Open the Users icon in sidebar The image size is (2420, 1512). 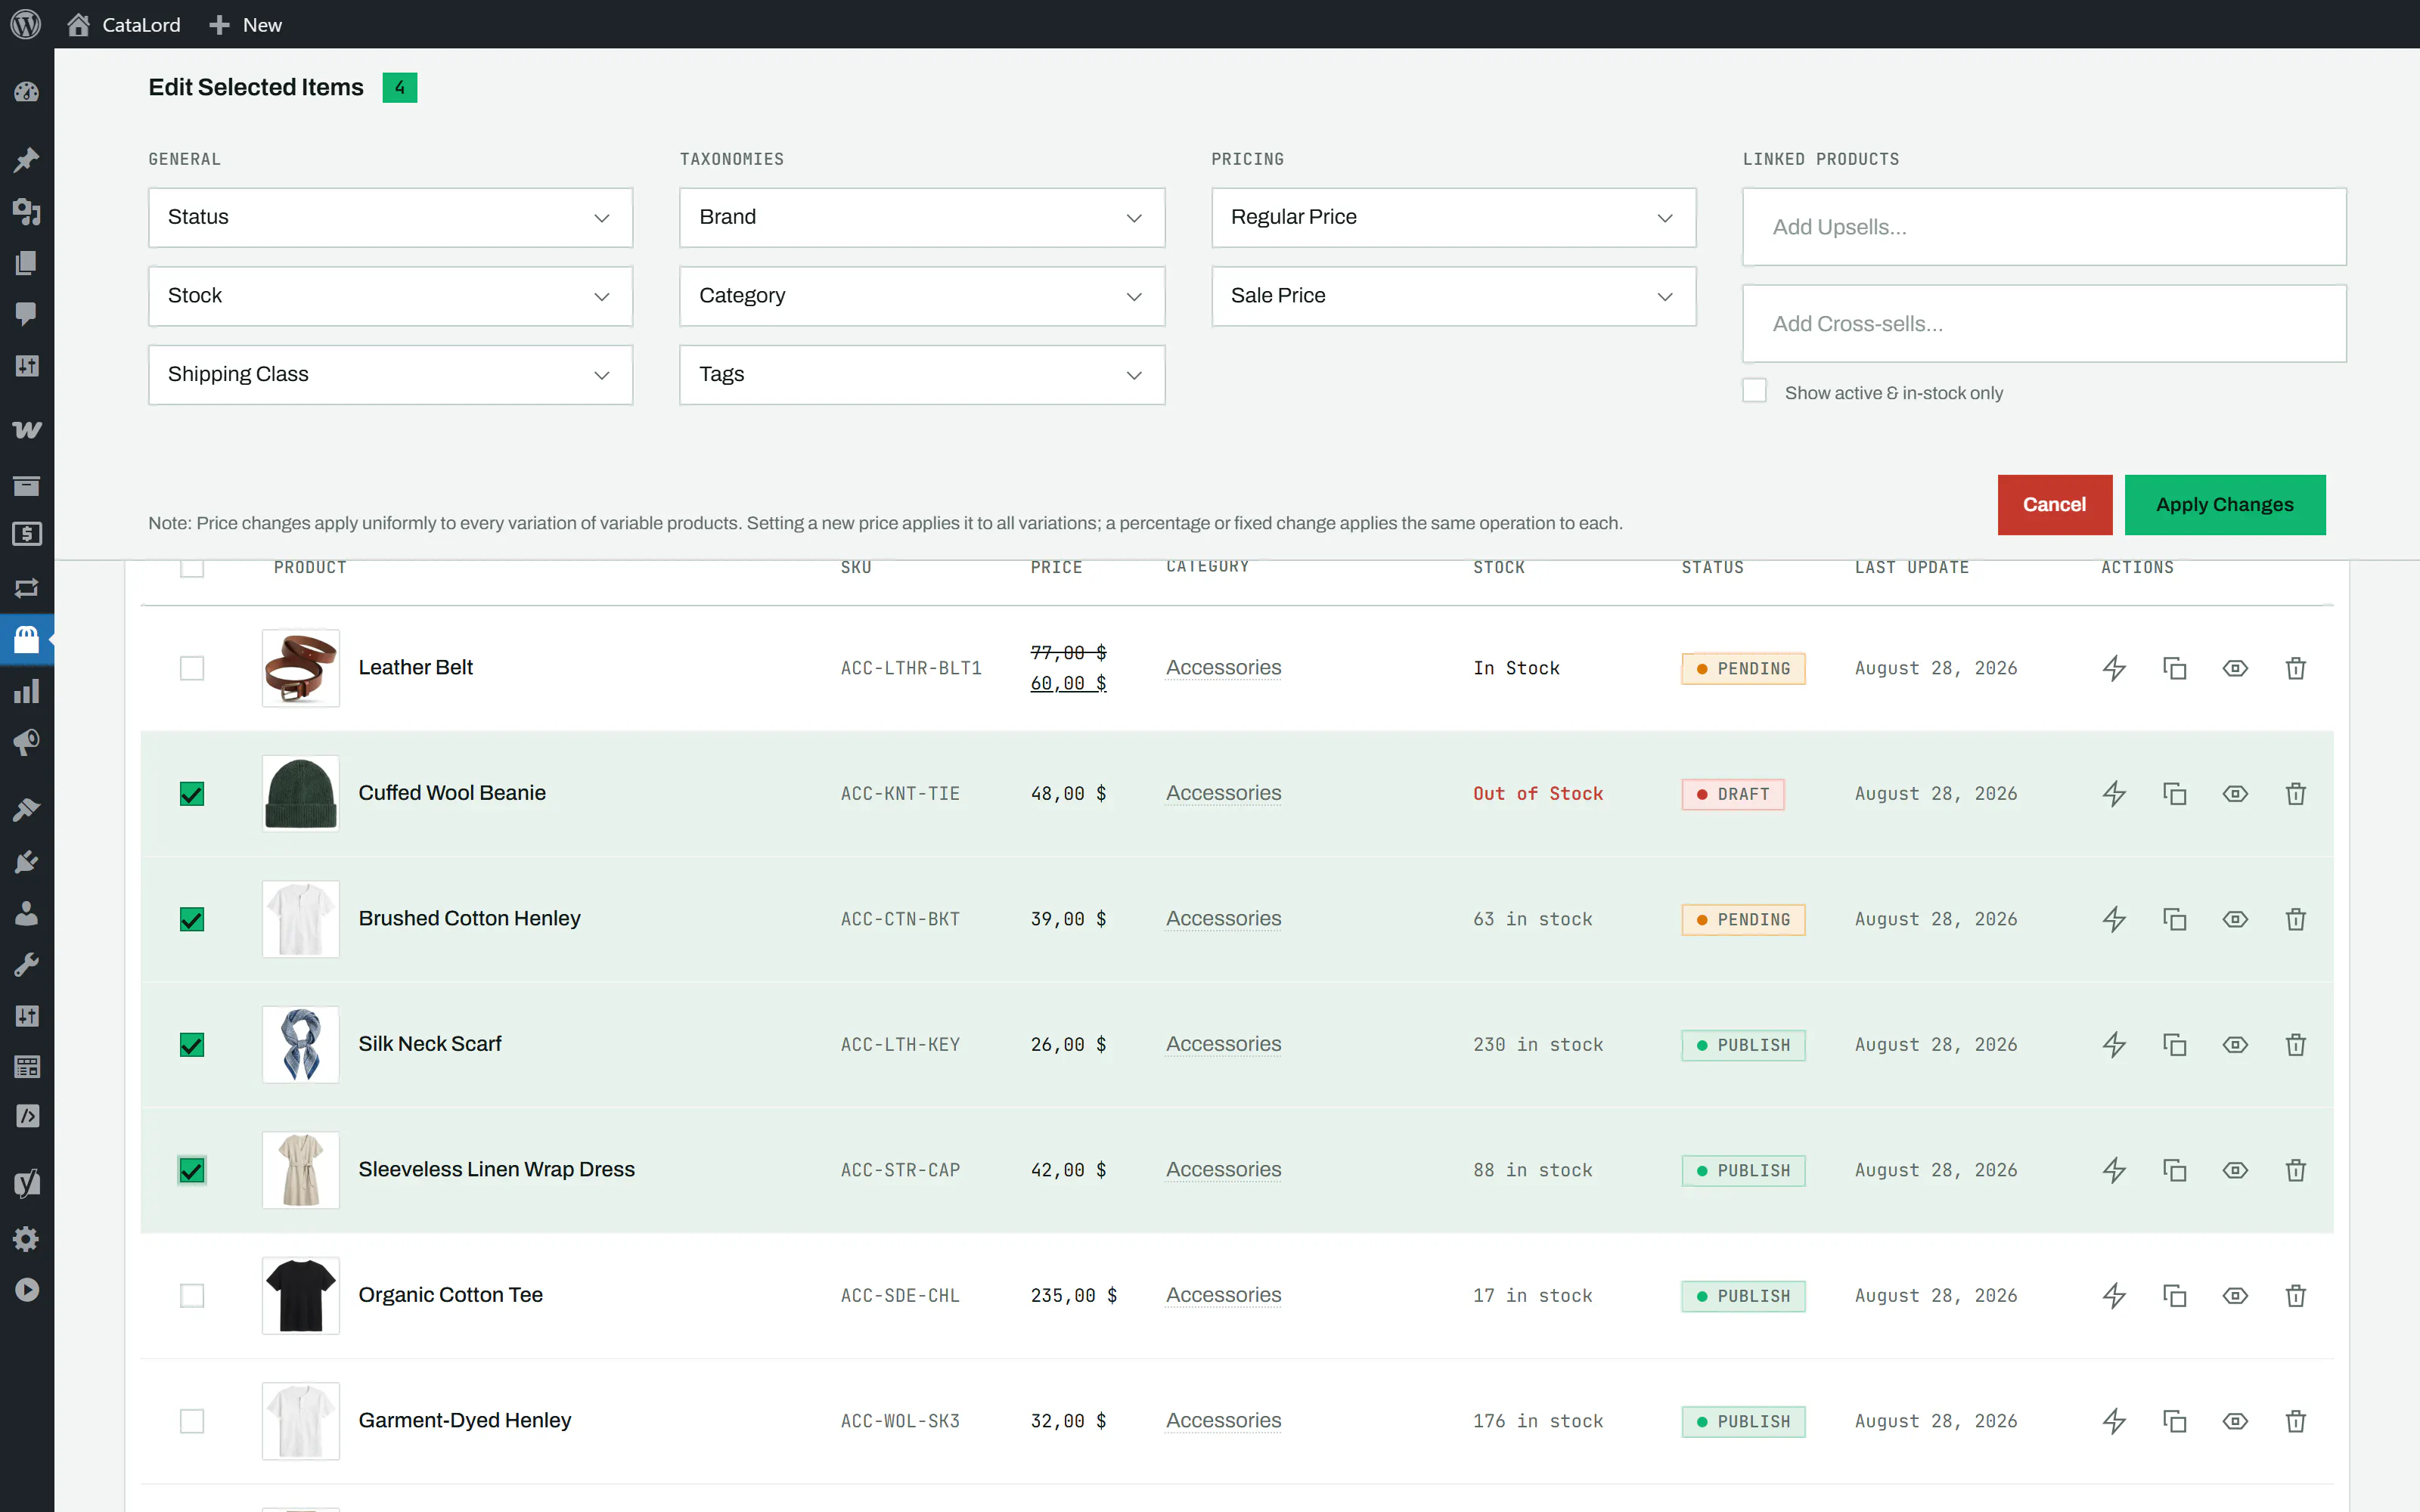27,913
